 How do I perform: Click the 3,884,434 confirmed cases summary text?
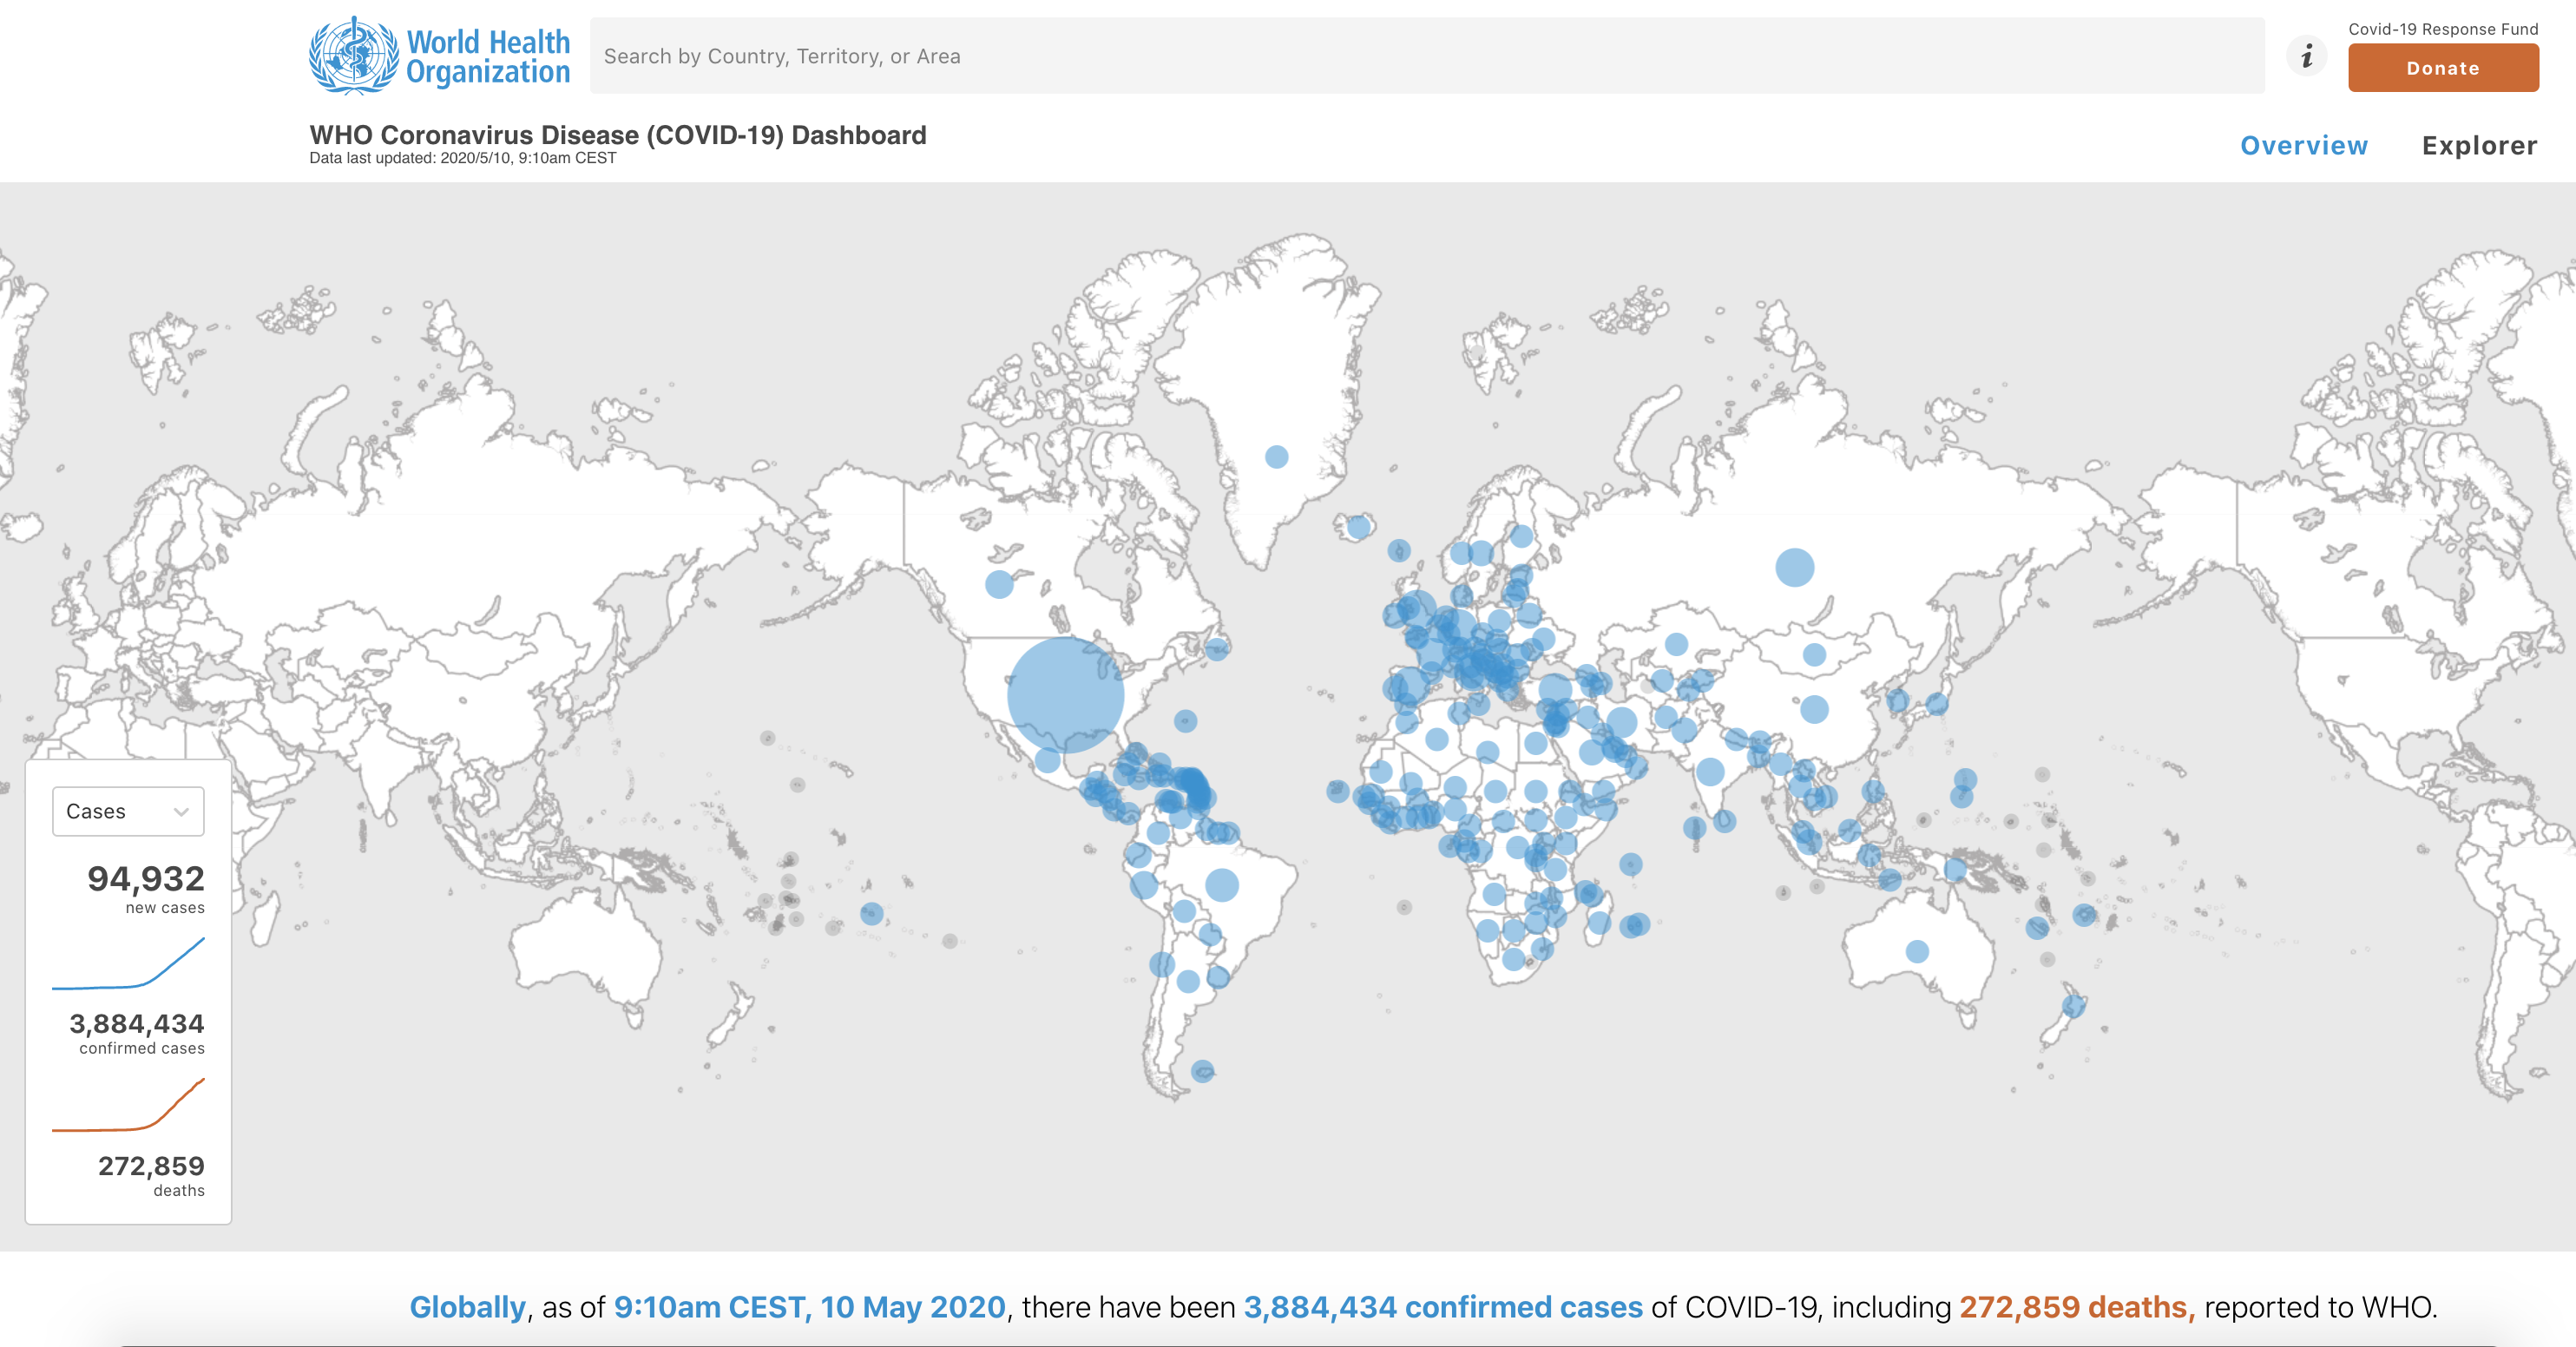tap(1442, 1307)
